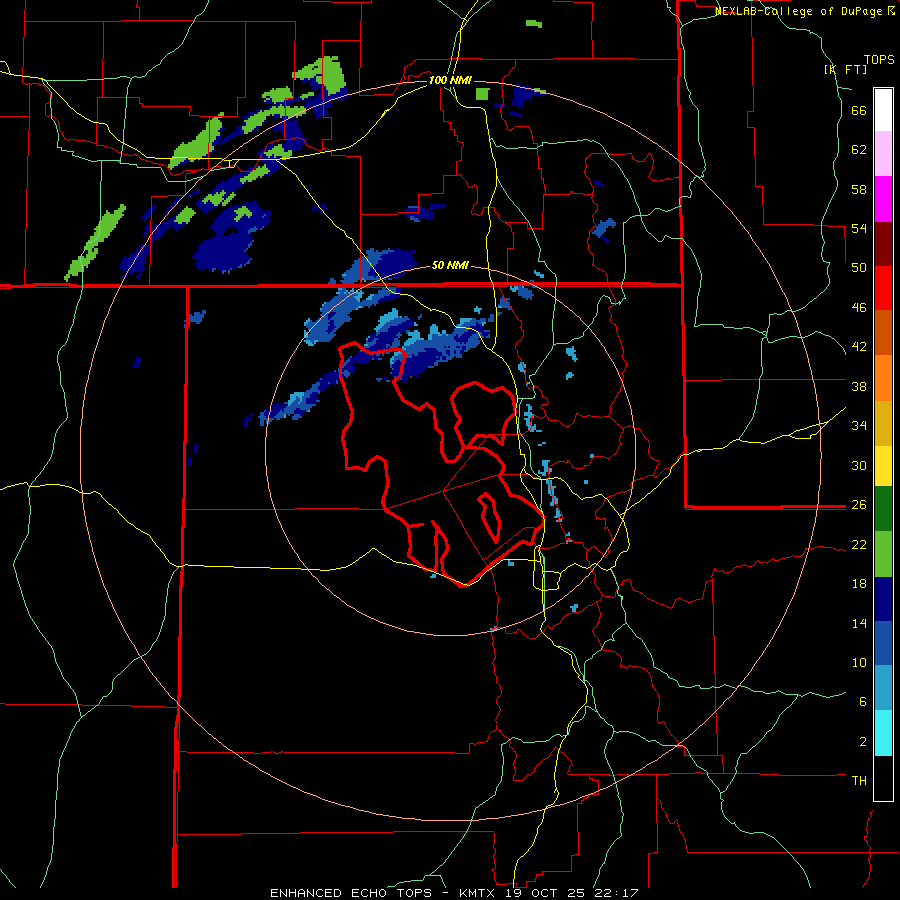Click the cyan 6 kft legend swatch

pos(883,733)
